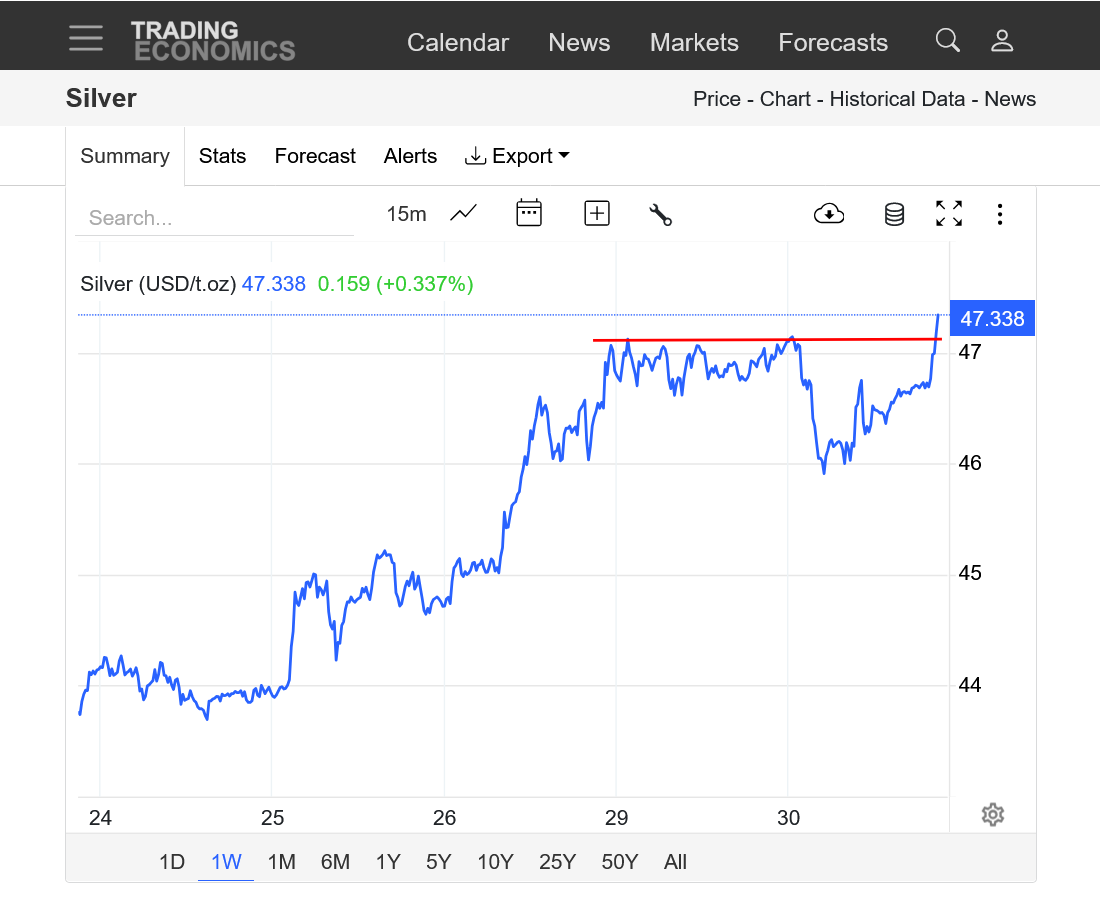Download chart via cloud icon
Viewport: 1100px width, 901px height.
click(x=829, y=213)
